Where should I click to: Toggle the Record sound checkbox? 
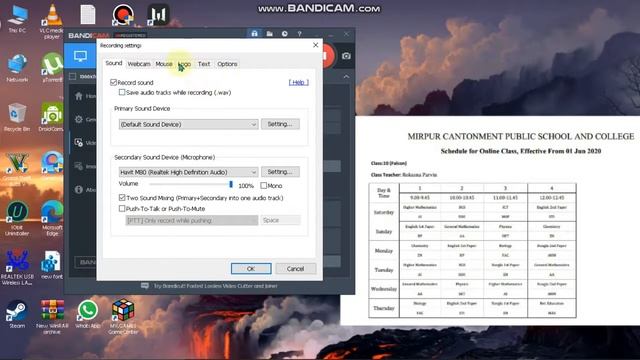tap(113, 82)
